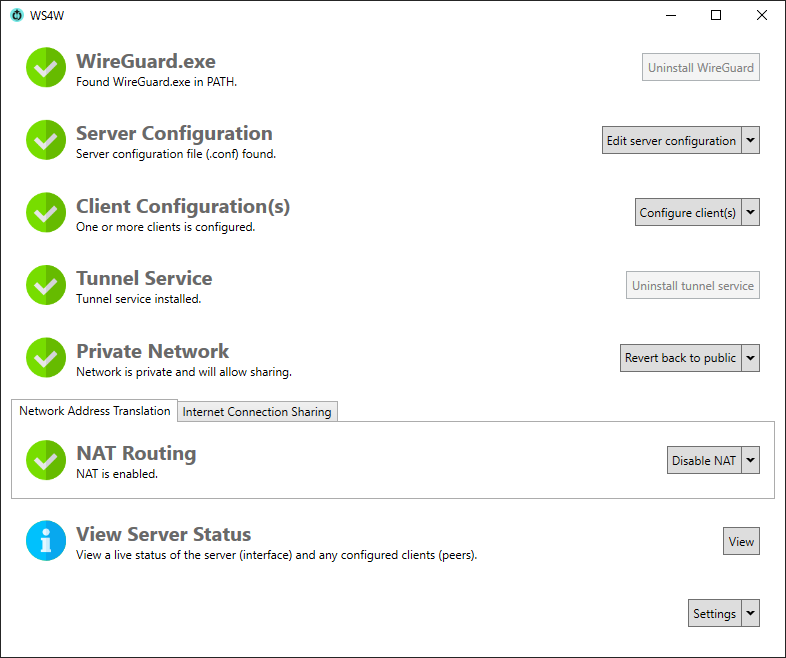Switch to the Internet Connection Sharing tab
Screen dimensions: 786x658
(x=257, y=412)
